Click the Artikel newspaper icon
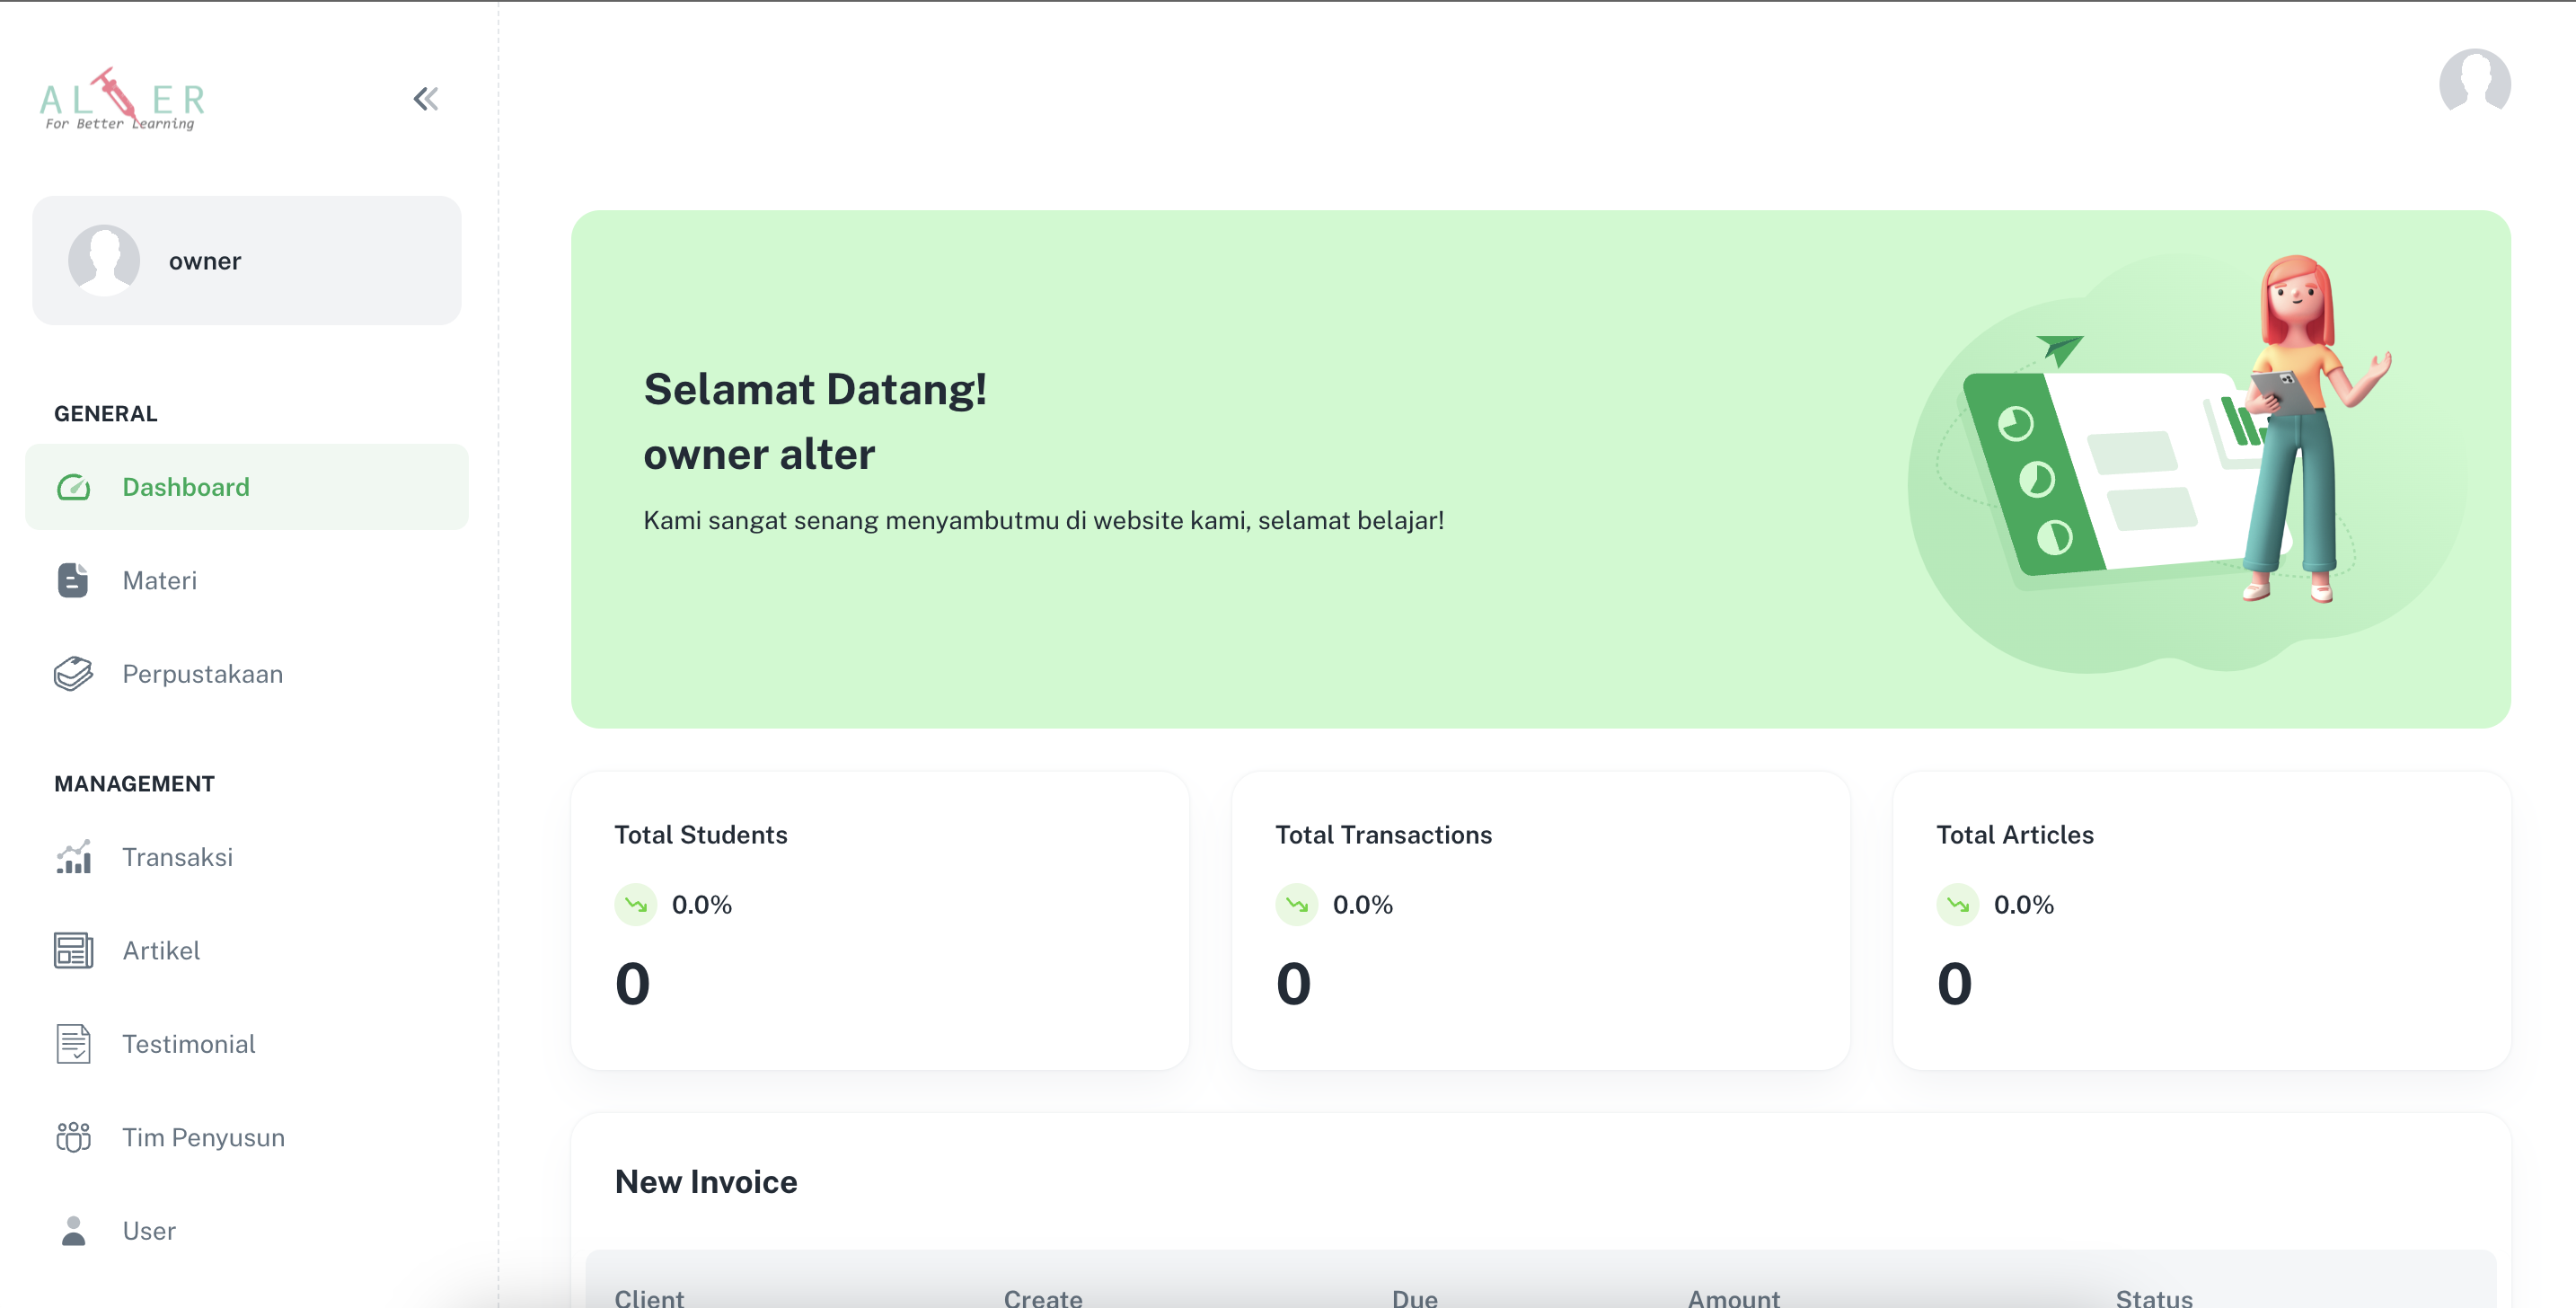Image resolution: width=2576 pixels, height=1308 pixels. 73,950
